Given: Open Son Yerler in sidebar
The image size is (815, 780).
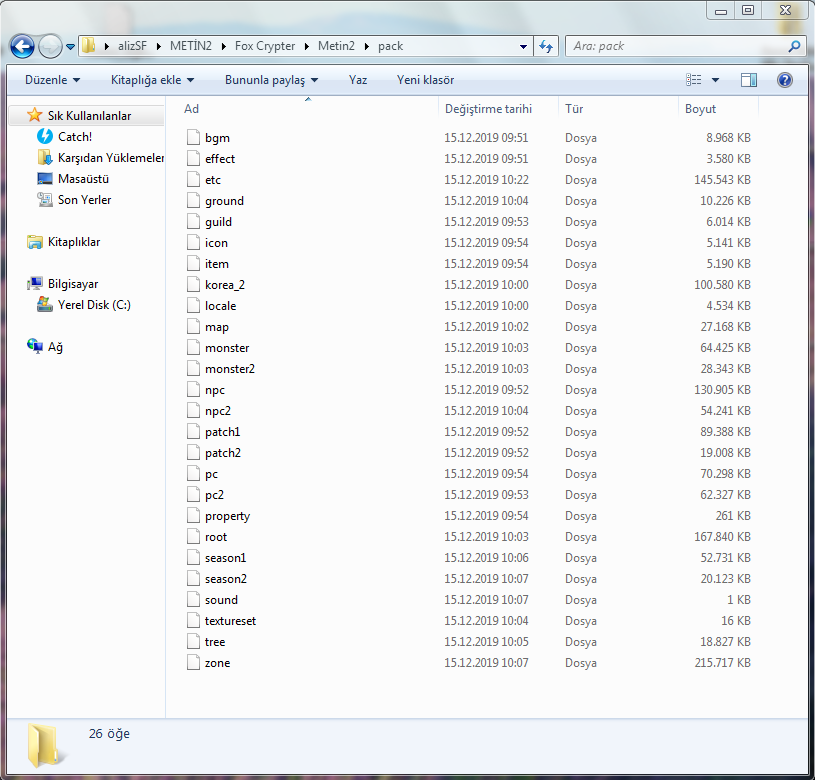Looking at the screenshot, I should pyautogui.click(x=84, y=200).
